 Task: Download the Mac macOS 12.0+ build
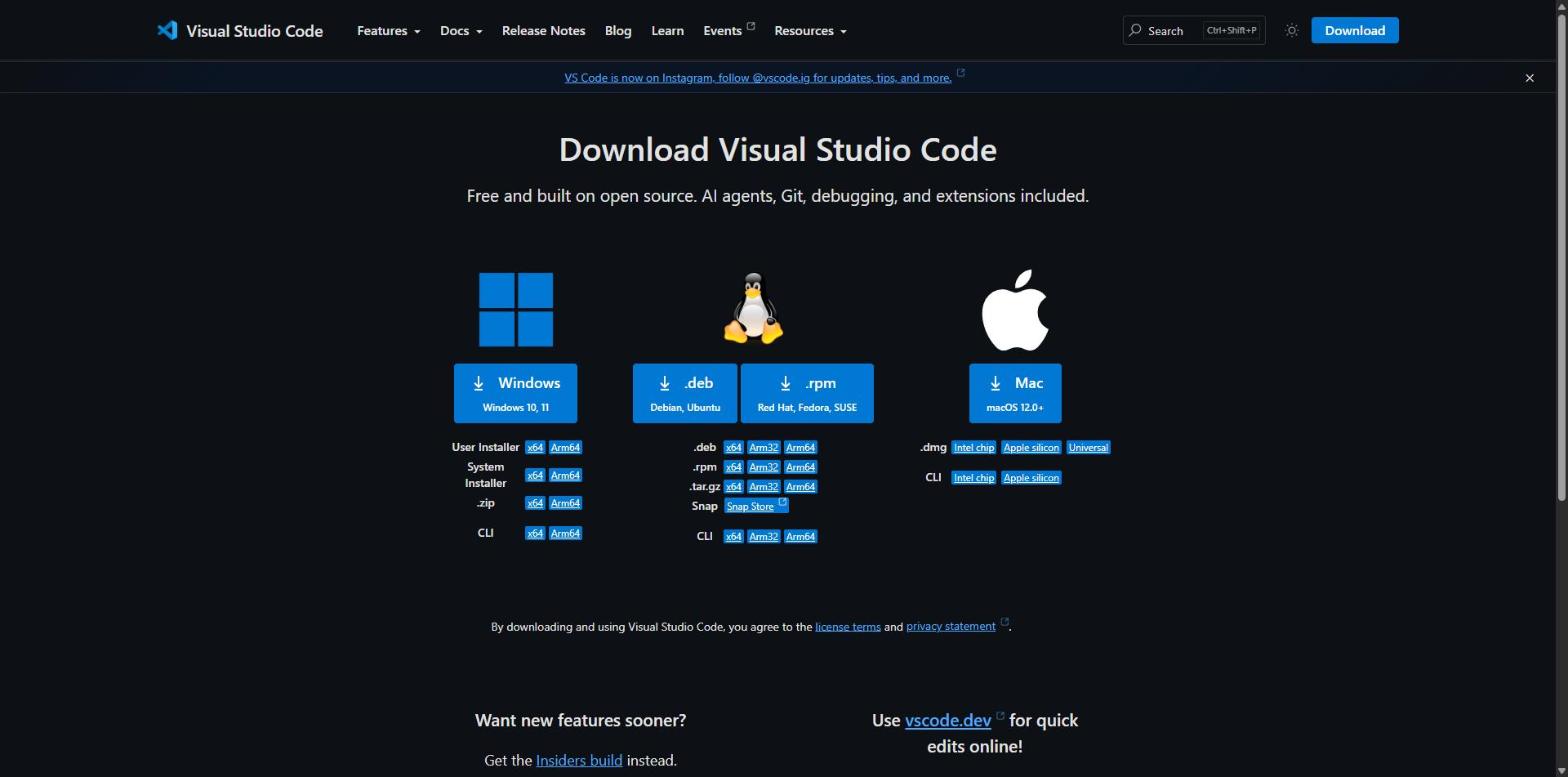(x=1015, y=393)
